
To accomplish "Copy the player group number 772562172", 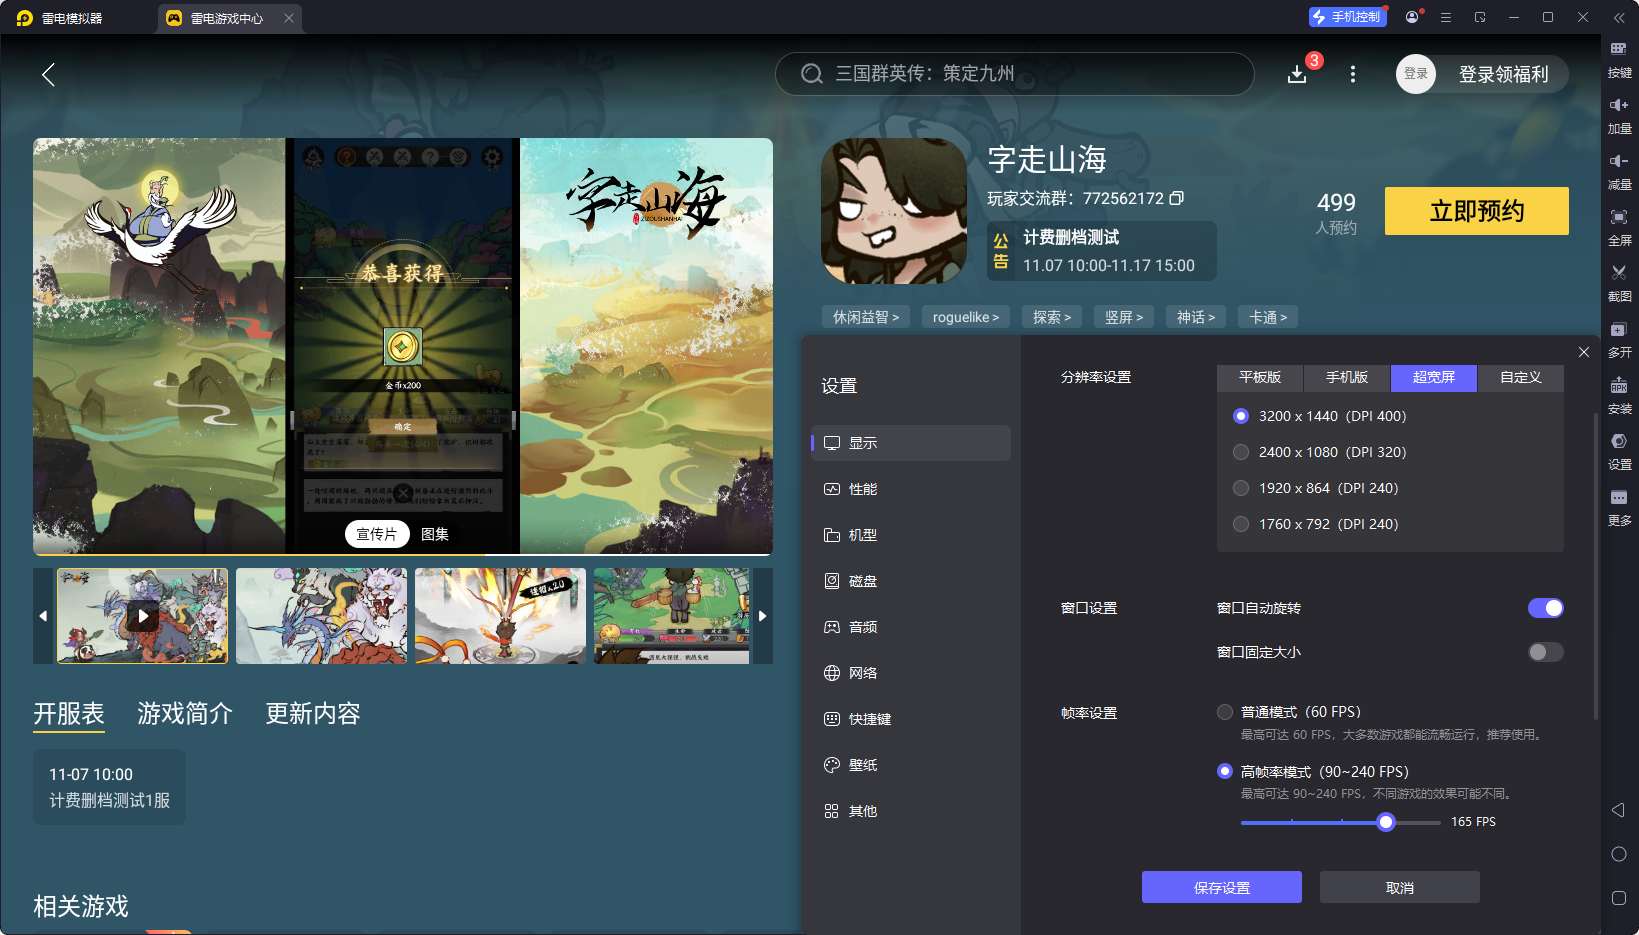I will click(1177, 198).
